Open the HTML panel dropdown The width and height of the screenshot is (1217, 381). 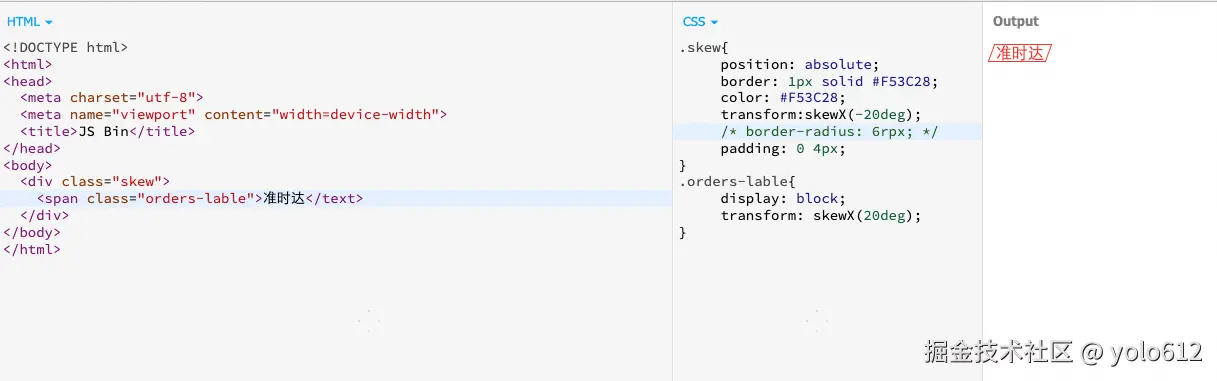[x=30, y=21]
